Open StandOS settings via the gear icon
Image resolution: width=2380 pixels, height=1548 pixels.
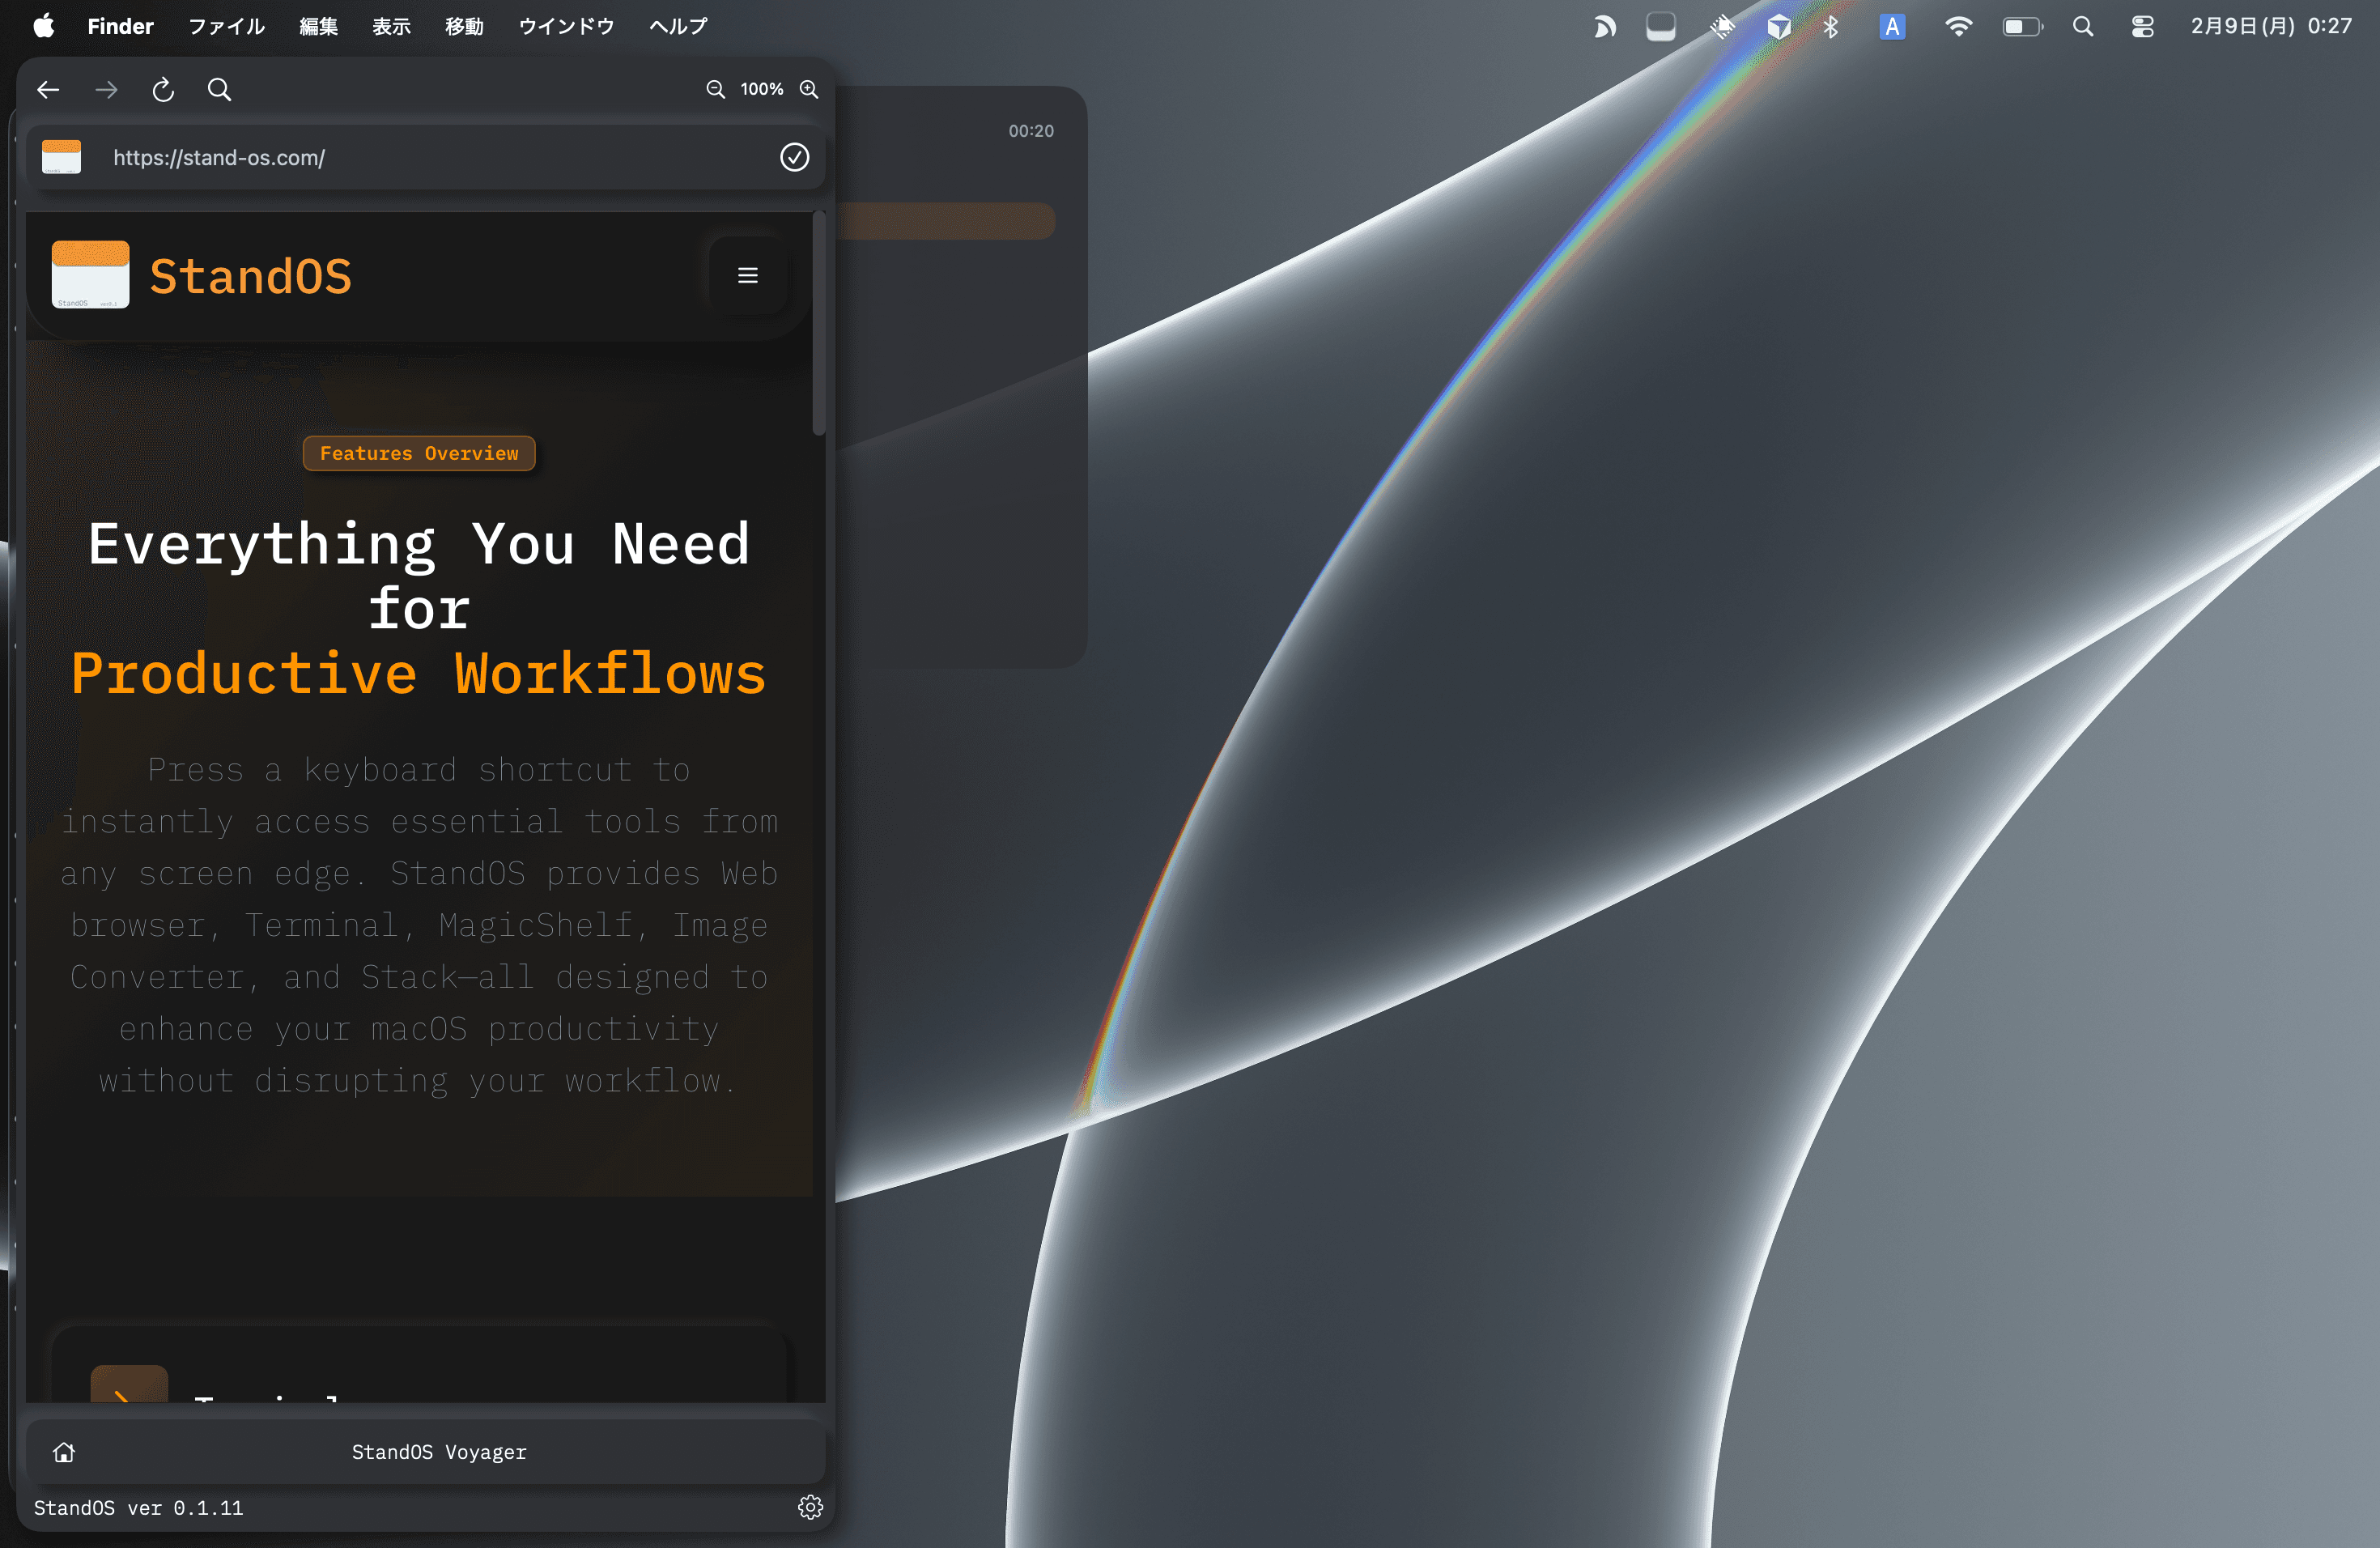tap(811, 1507)
